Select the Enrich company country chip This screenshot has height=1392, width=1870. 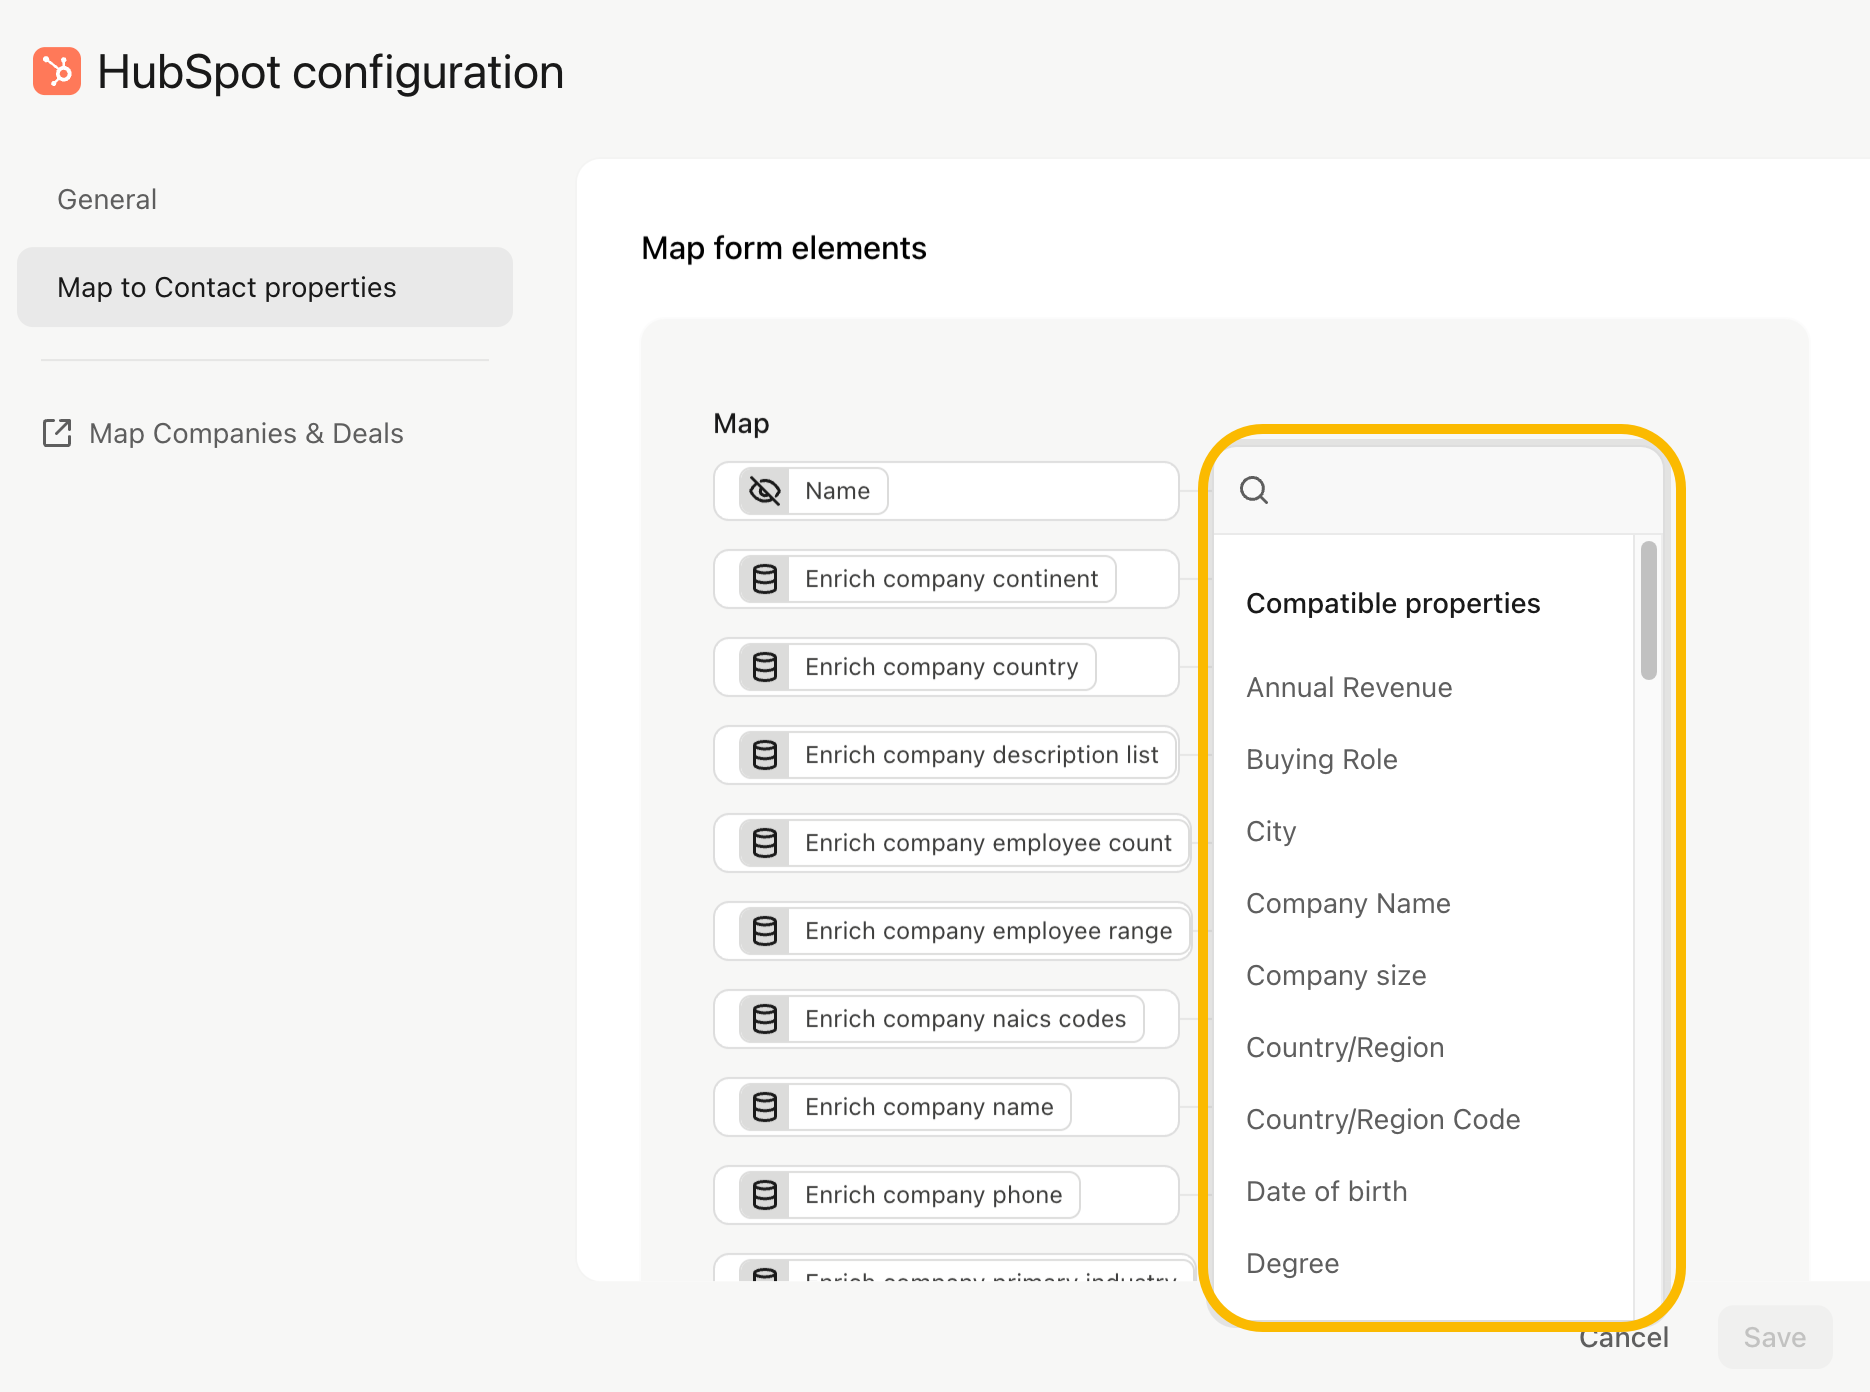[917, 667]
